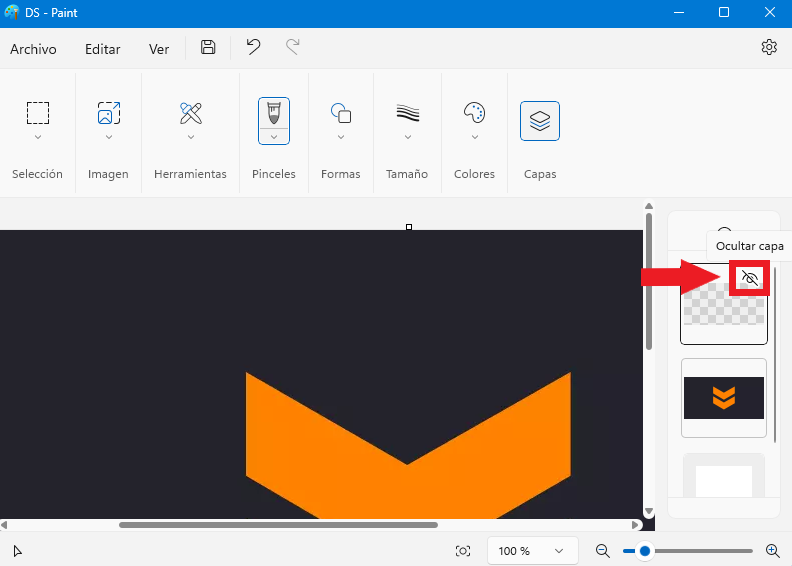Expand the Imagen dropdown arrow
The width and height of the screenshot is (792, 566).
pos(109,137)
